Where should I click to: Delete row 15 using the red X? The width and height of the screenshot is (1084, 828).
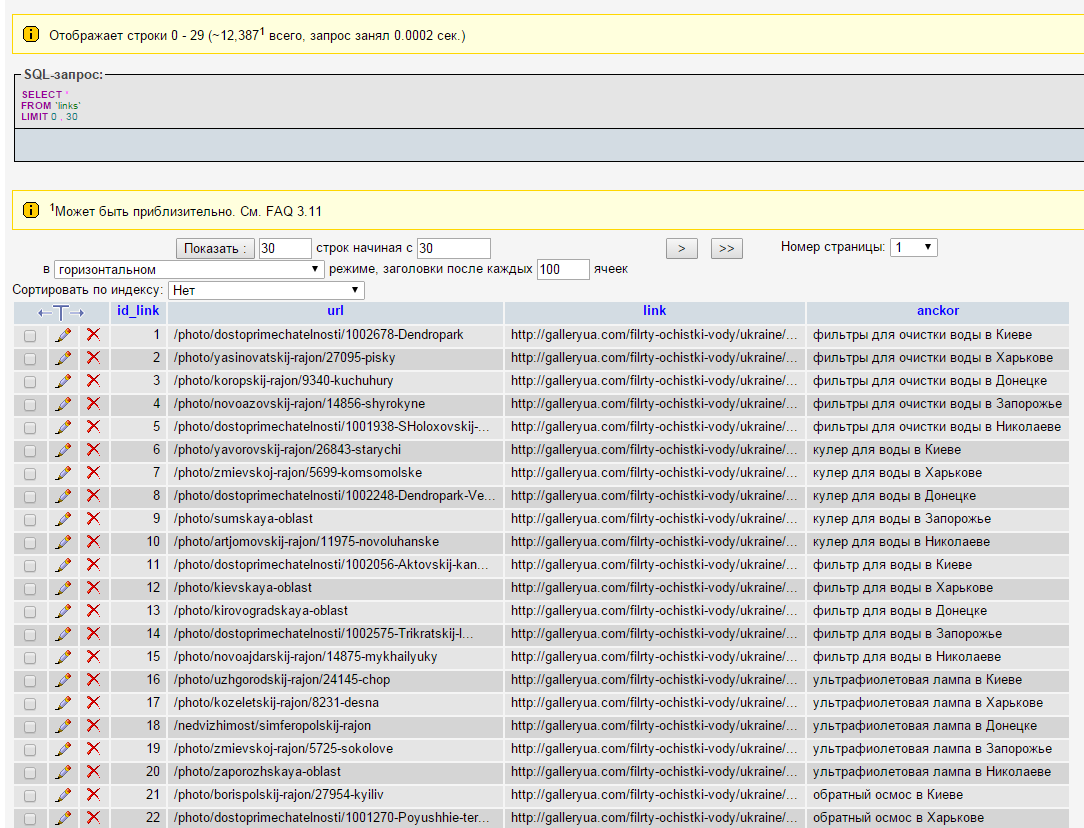(93, 657)
